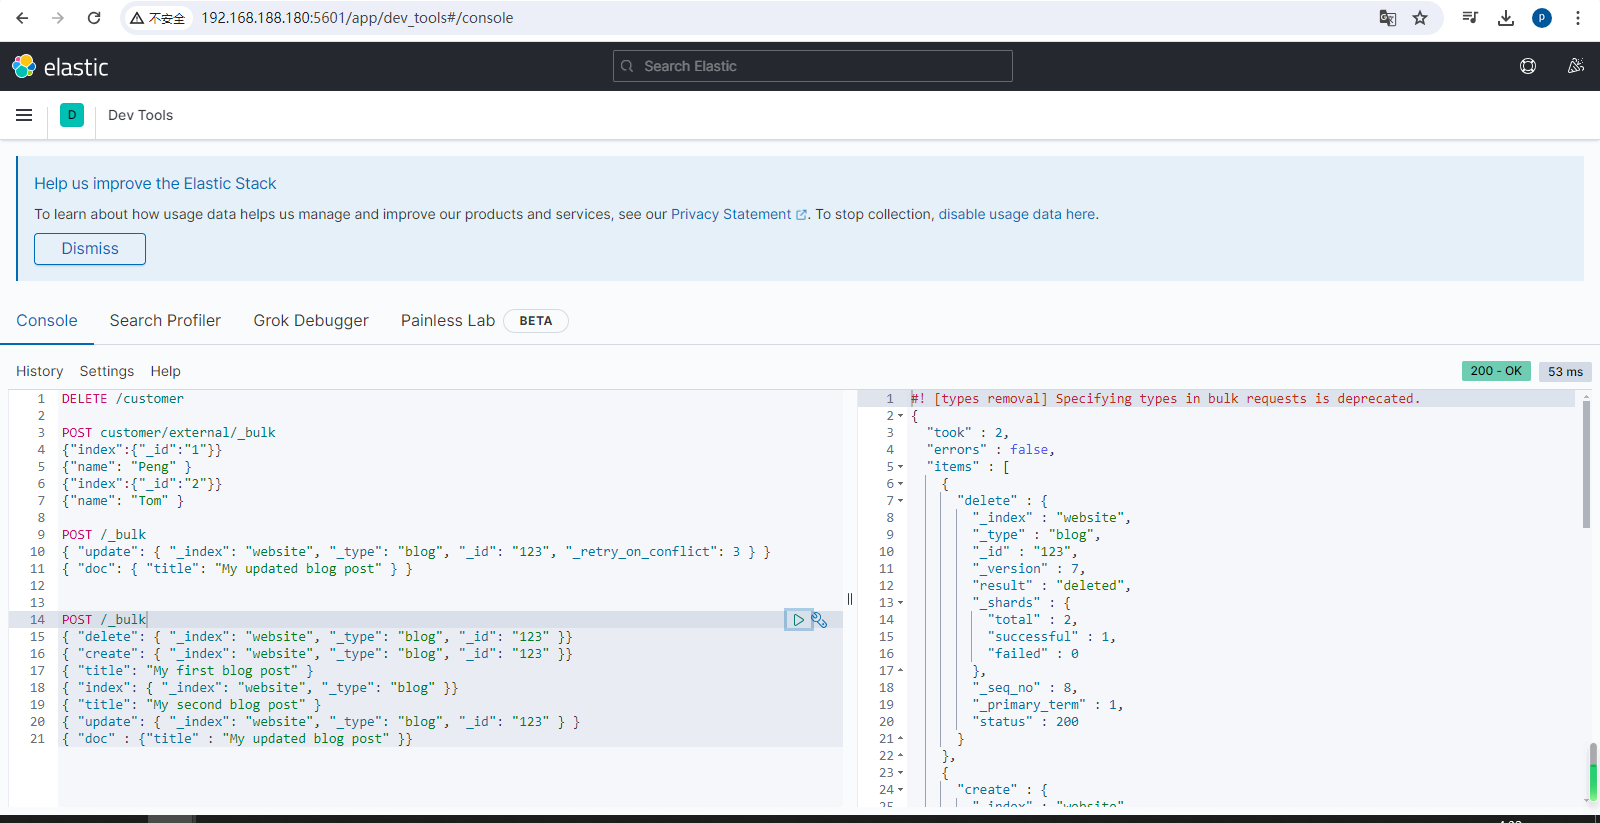Click the 200 - OK status badge
The height and width of the screenshot is (823, 1600).
(1496, 371)
